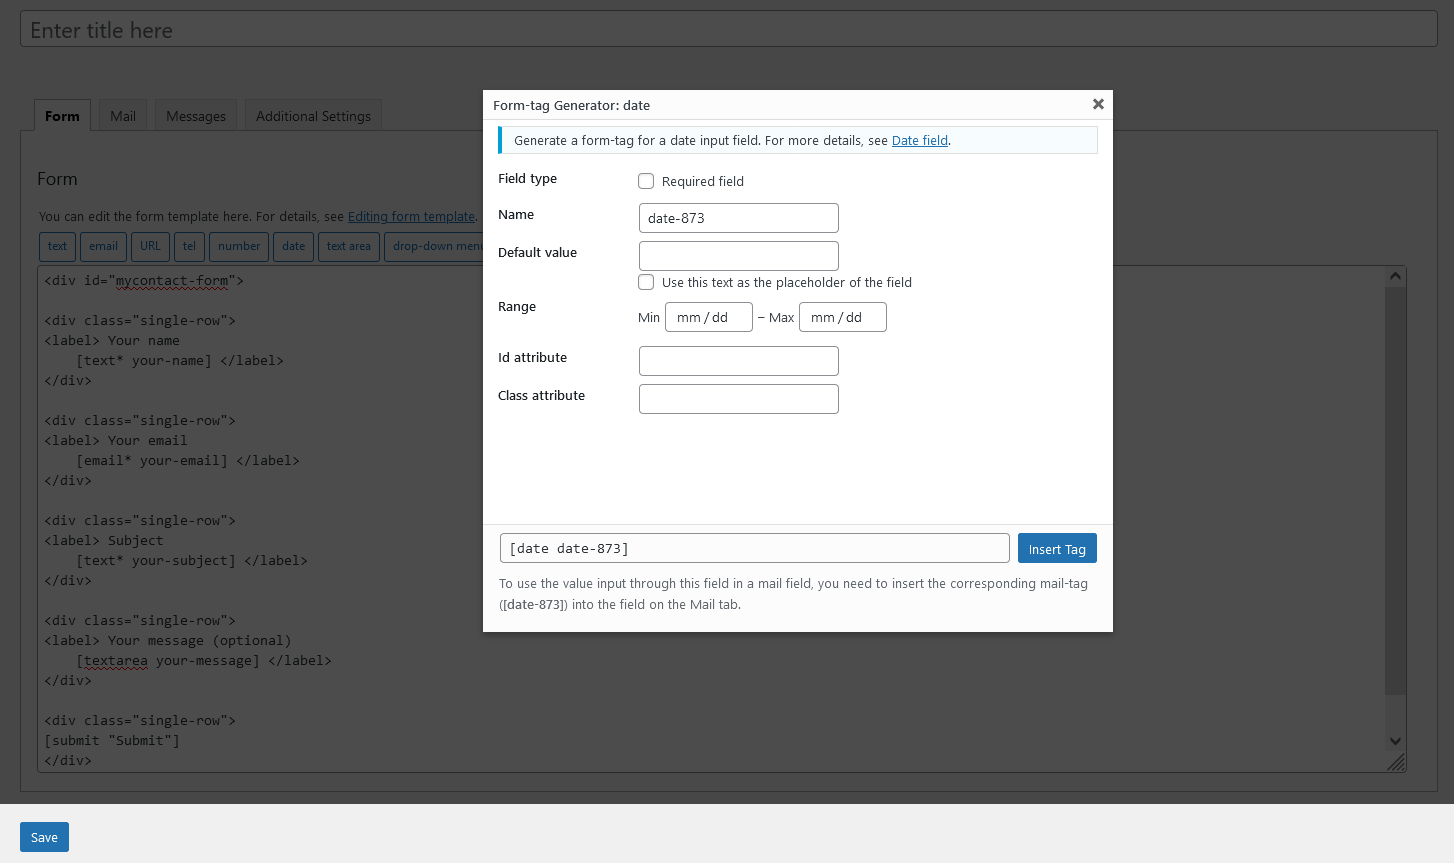
Task: Click the '<div id="mycontact-form">' code line
Action: click(144, 280)
